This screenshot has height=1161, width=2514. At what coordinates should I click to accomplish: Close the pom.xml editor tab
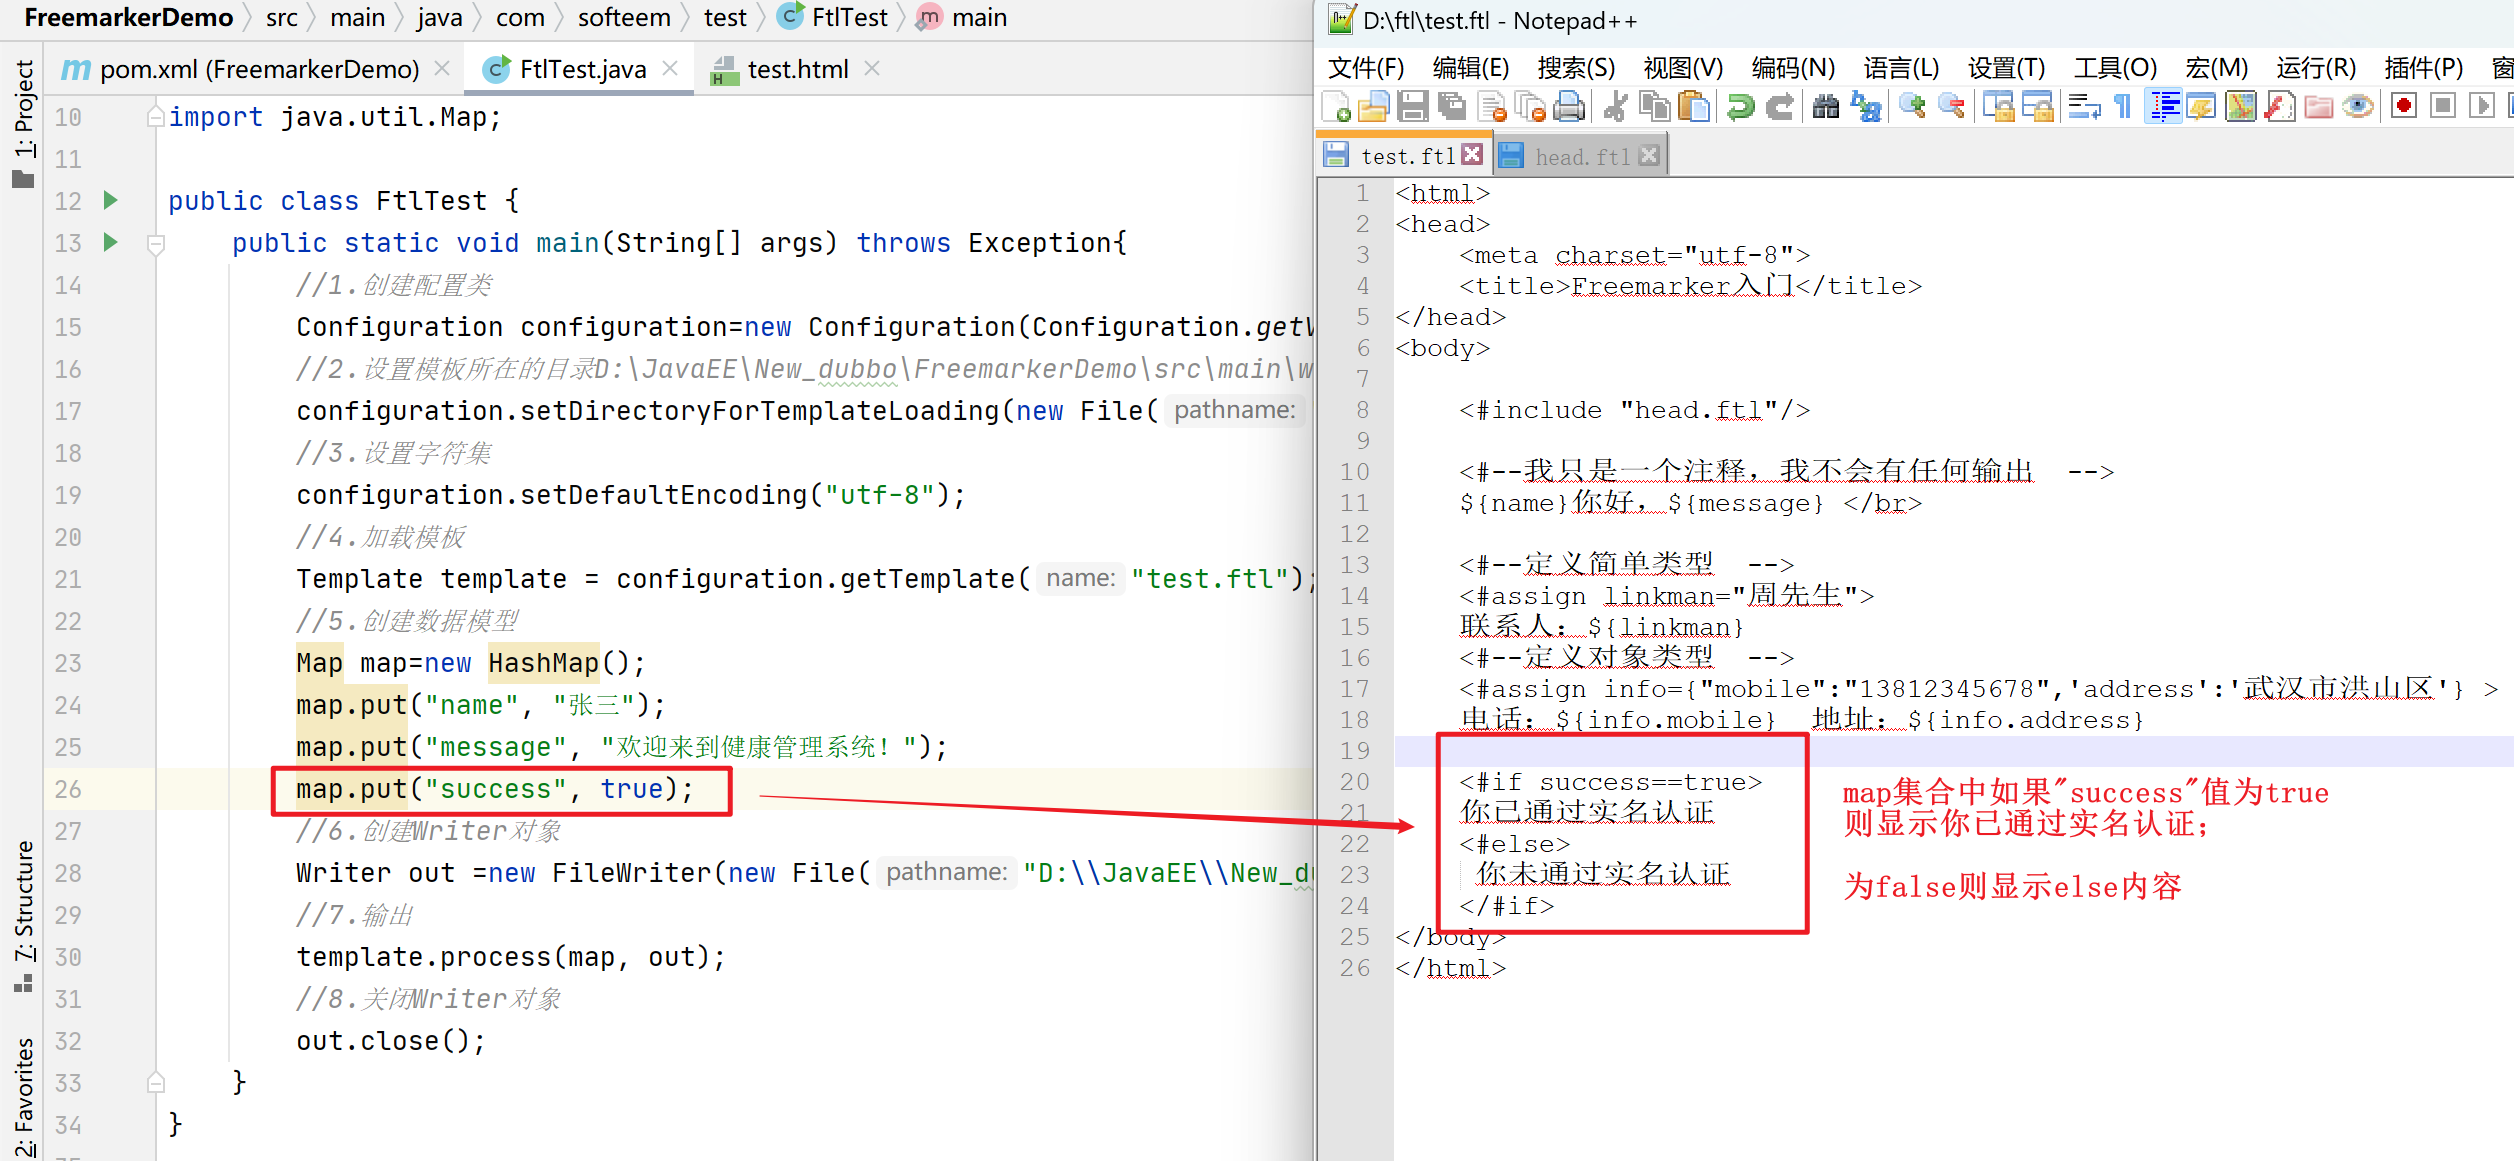[x=442, y=69]
